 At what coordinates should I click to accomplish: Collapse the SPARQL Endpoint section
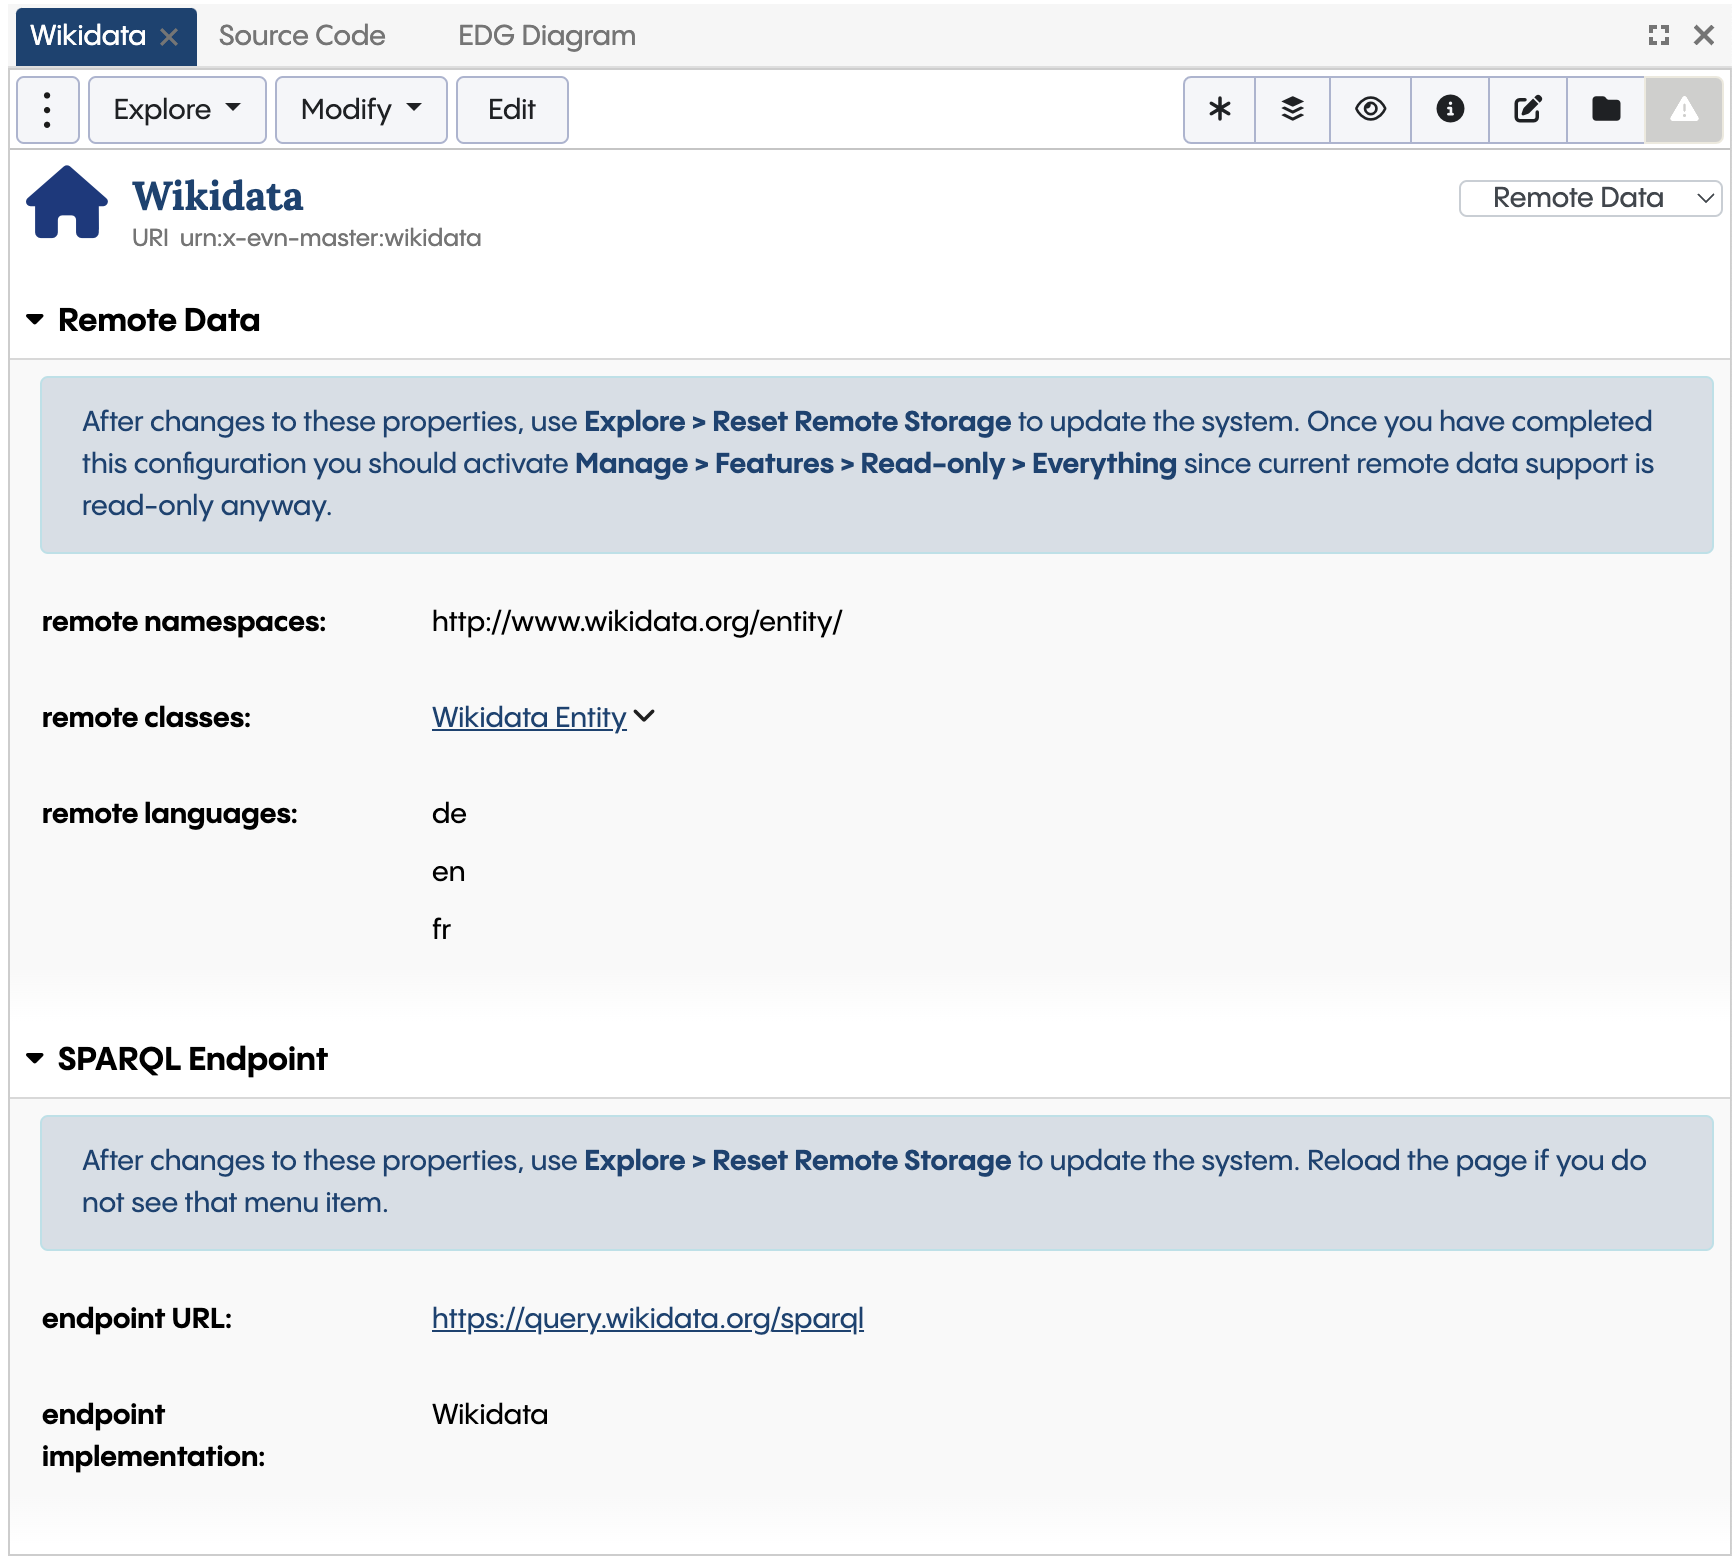click(36, 1058)
